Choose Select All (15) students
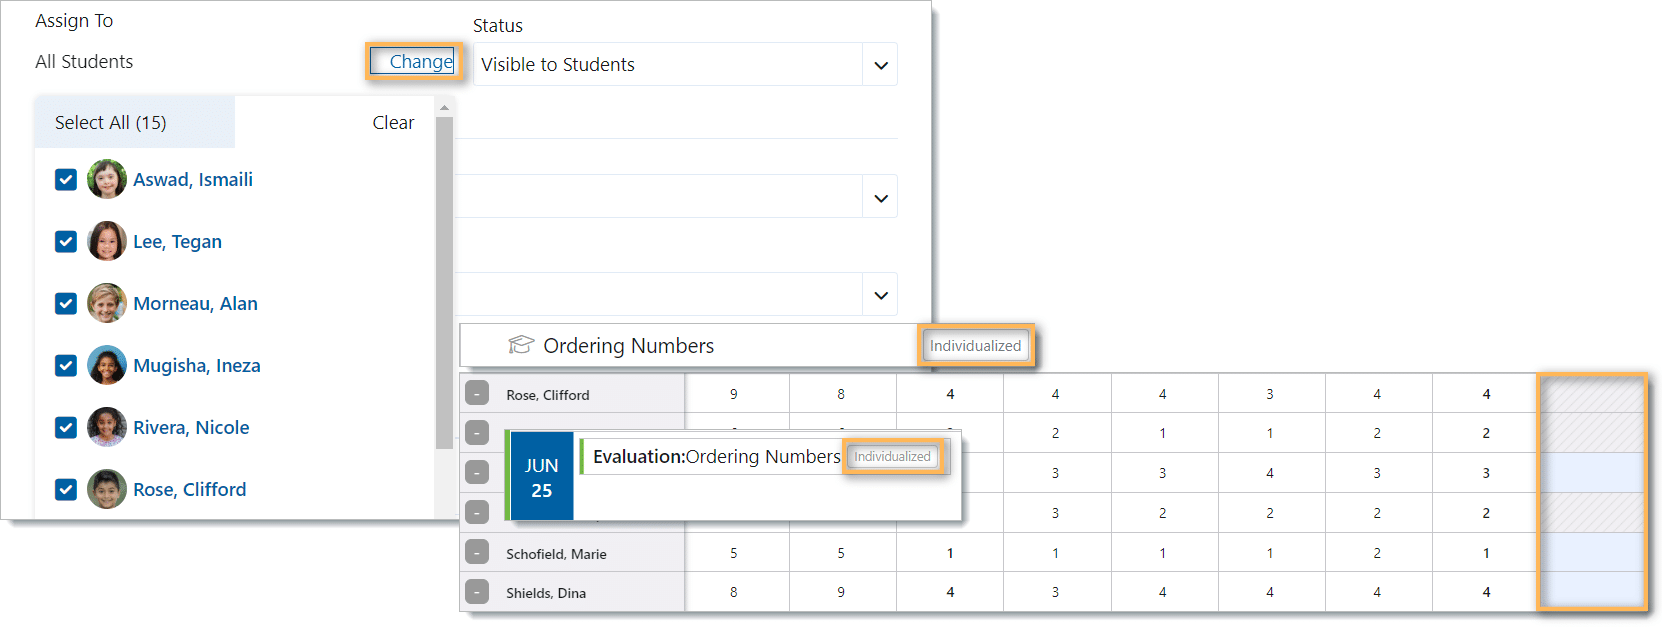Image resolution: width=1662 pixels, height=627 pixels. (x=111, y=123)
